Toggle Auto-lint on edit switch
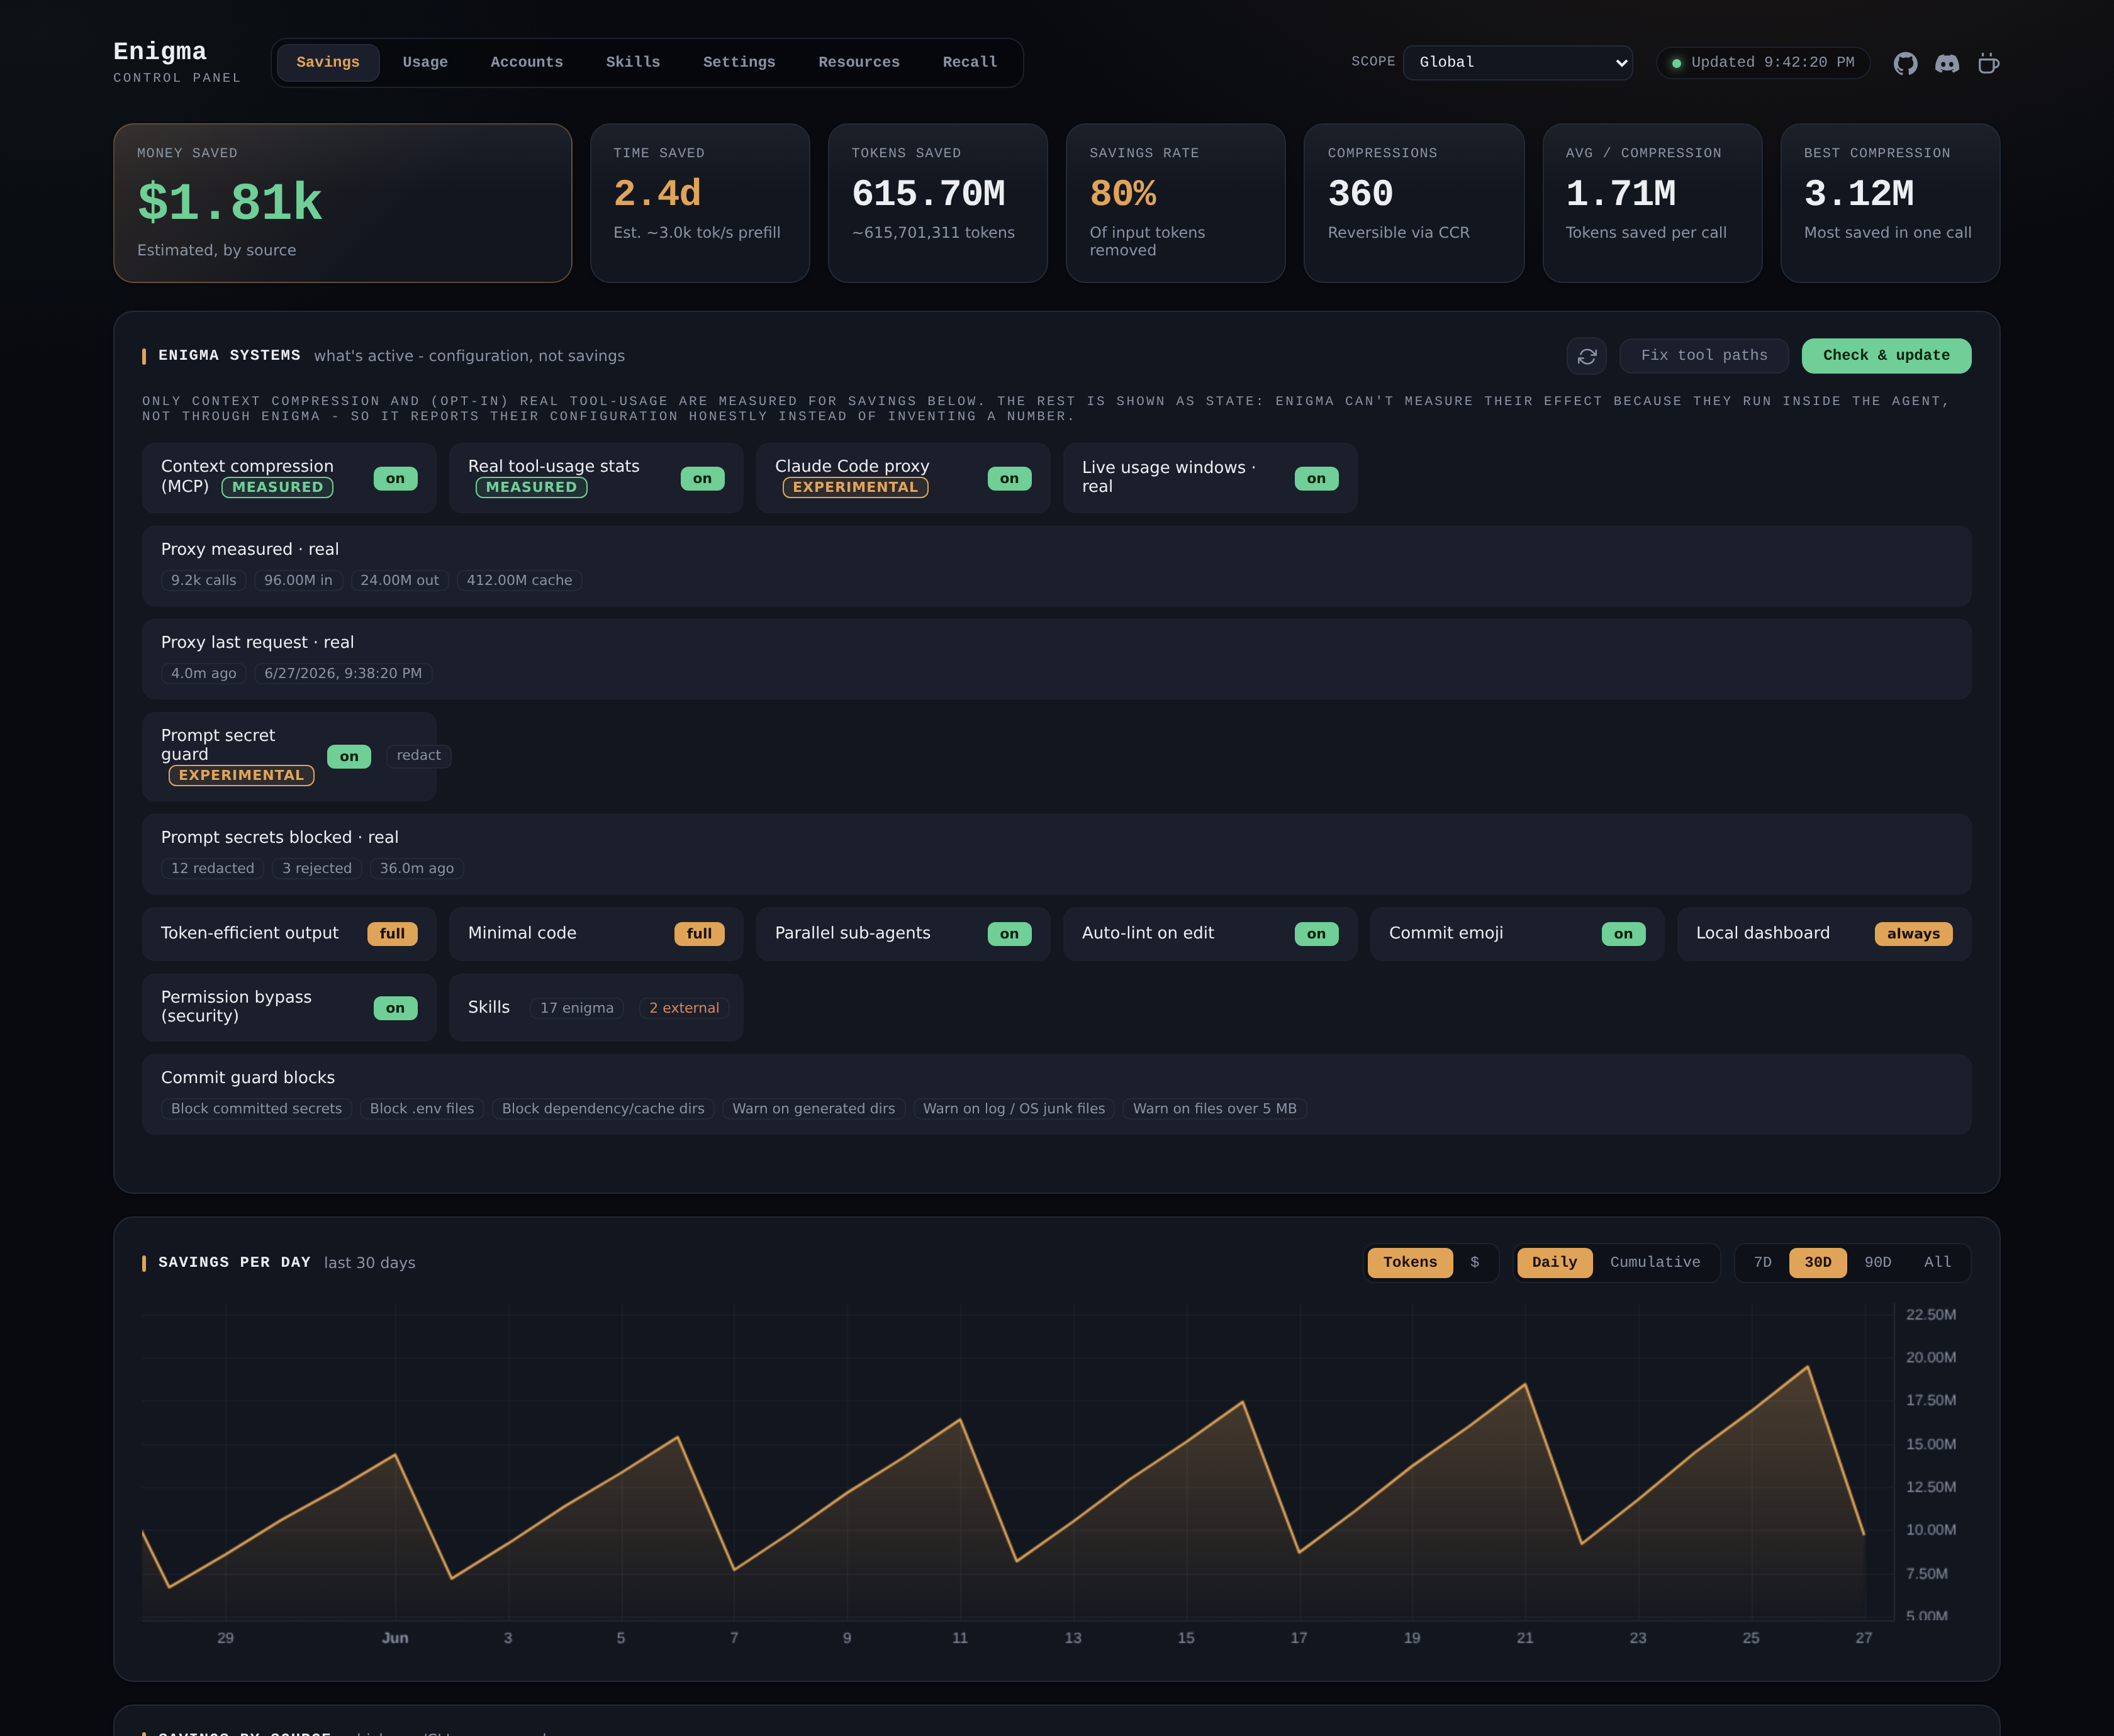 click(1316, 934)
